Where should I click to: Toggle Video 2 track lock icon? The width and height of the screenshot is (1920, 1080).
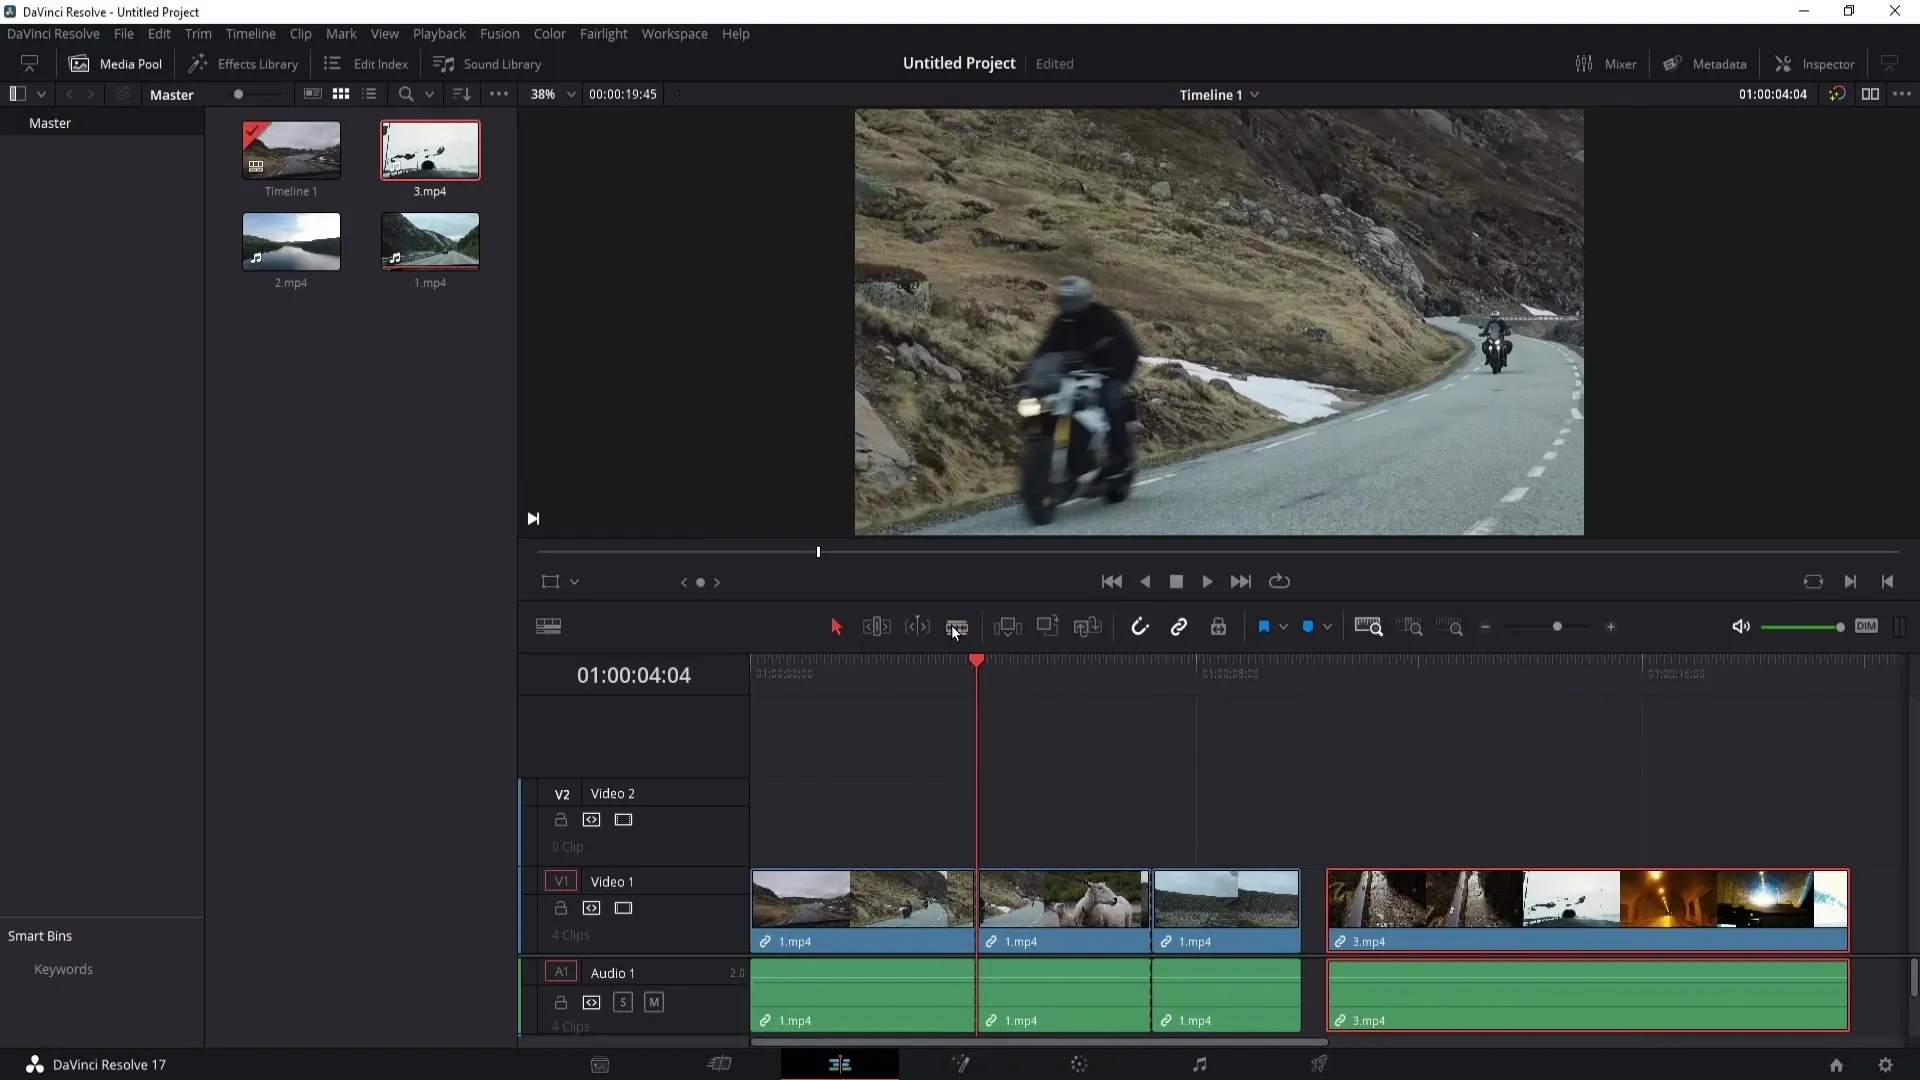560,819
